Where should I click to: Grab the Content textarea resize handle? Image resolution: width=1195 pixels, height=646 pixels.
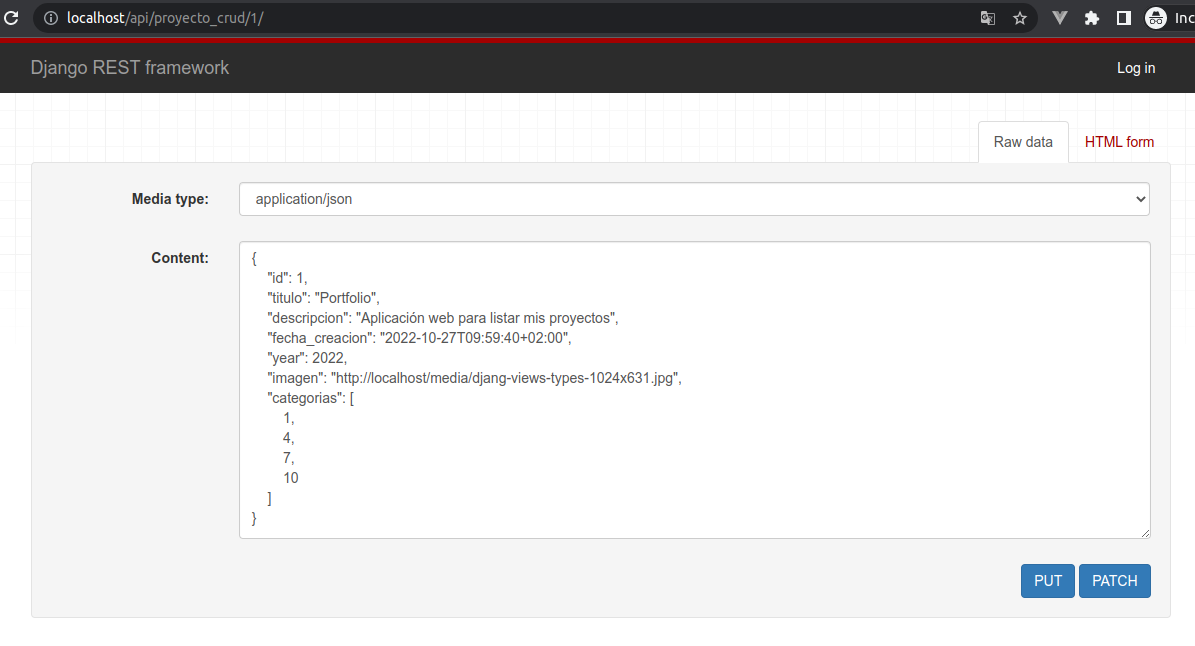[1144, 533]
